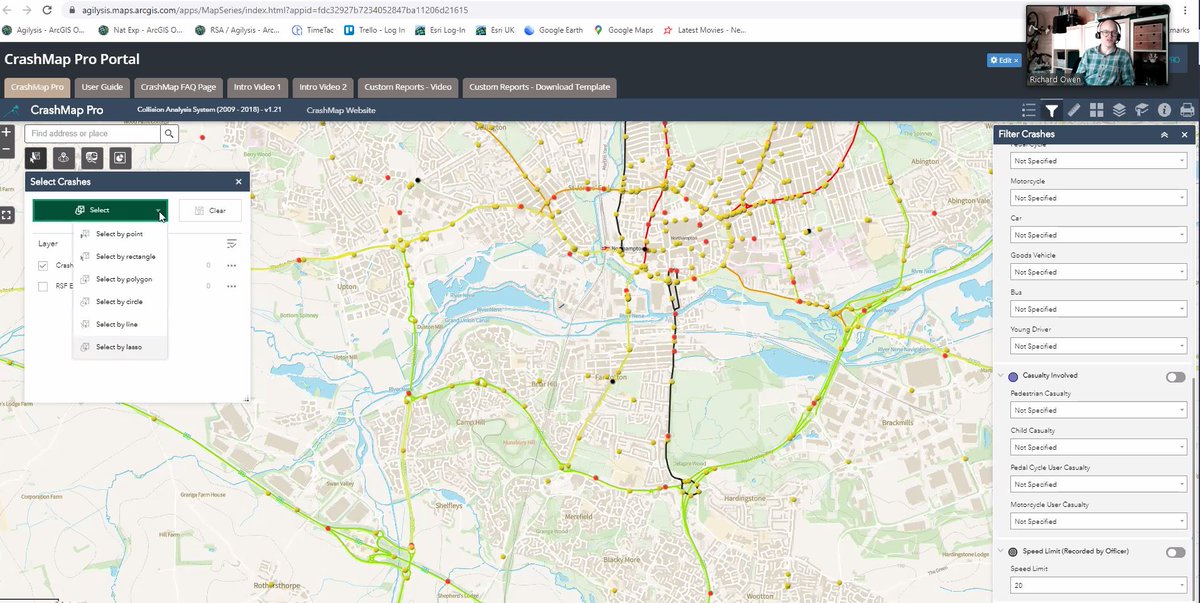Screen dimensions: 1200x603
Task: Open the third map query widget icon
Action: 92,157
